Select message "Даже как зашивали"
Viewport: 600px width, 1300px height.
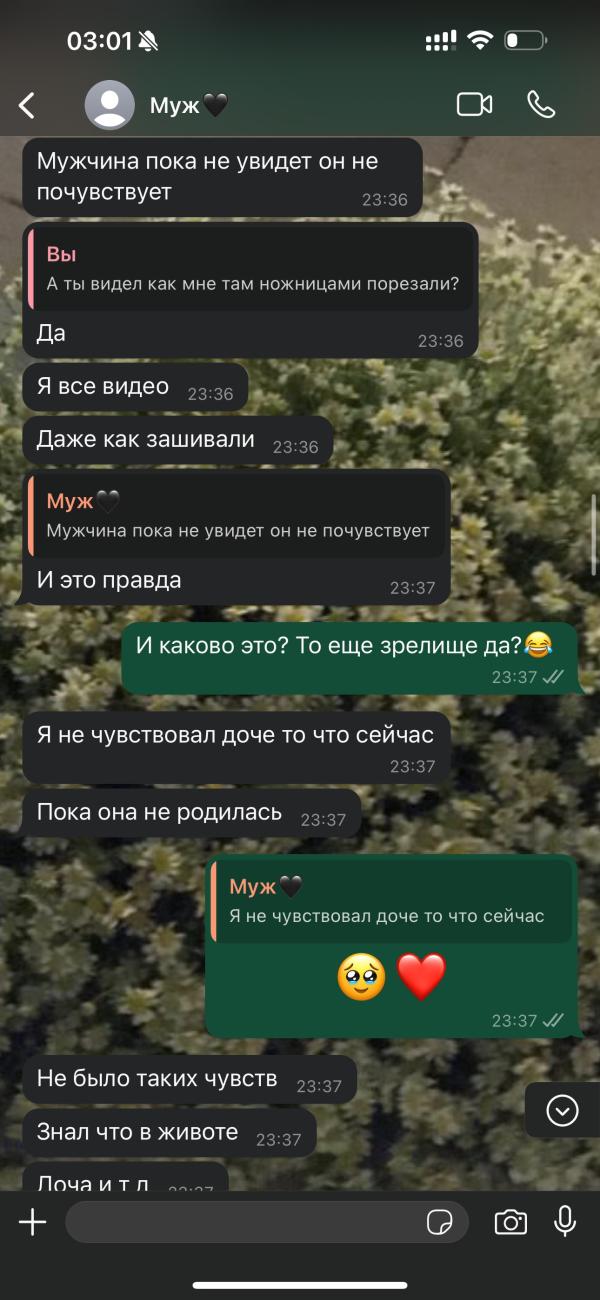[x=178, y=440]
